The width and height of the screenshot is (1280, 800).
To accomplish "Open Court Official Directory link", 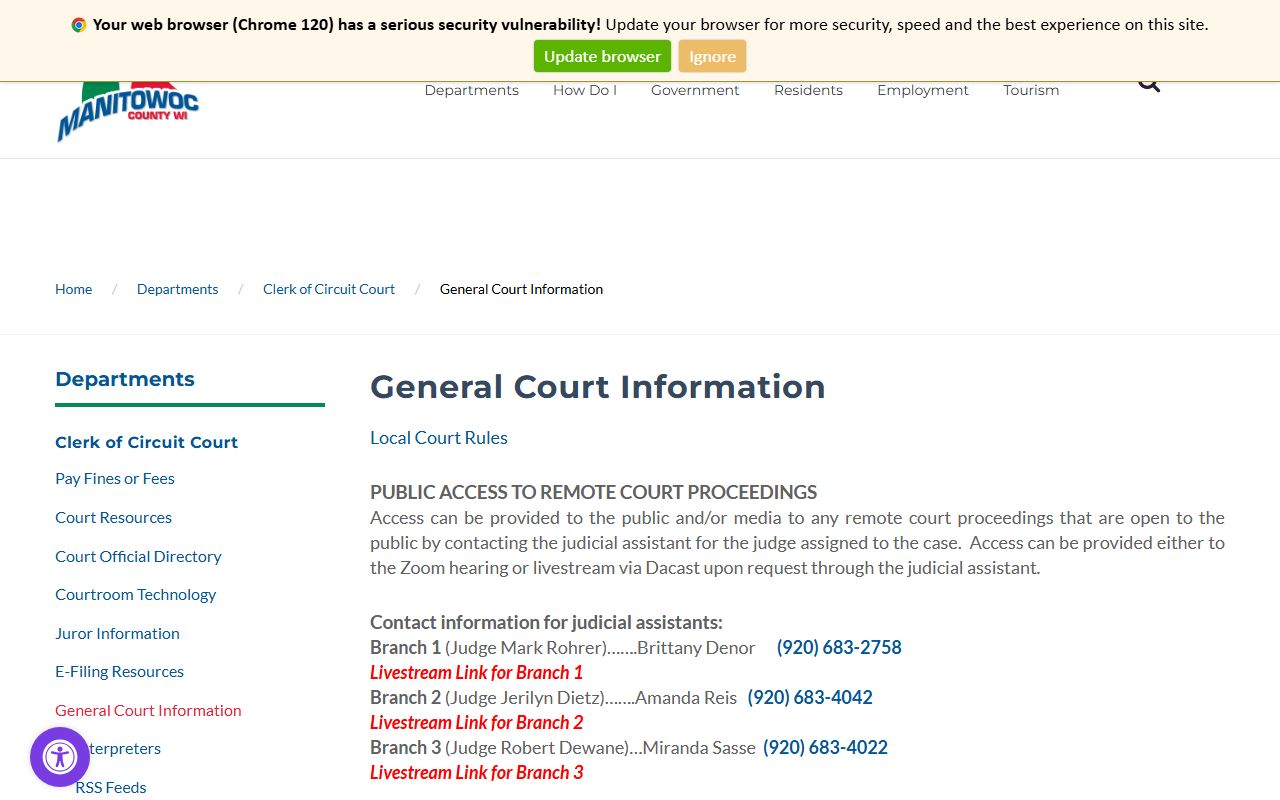I will click(138, 556).
